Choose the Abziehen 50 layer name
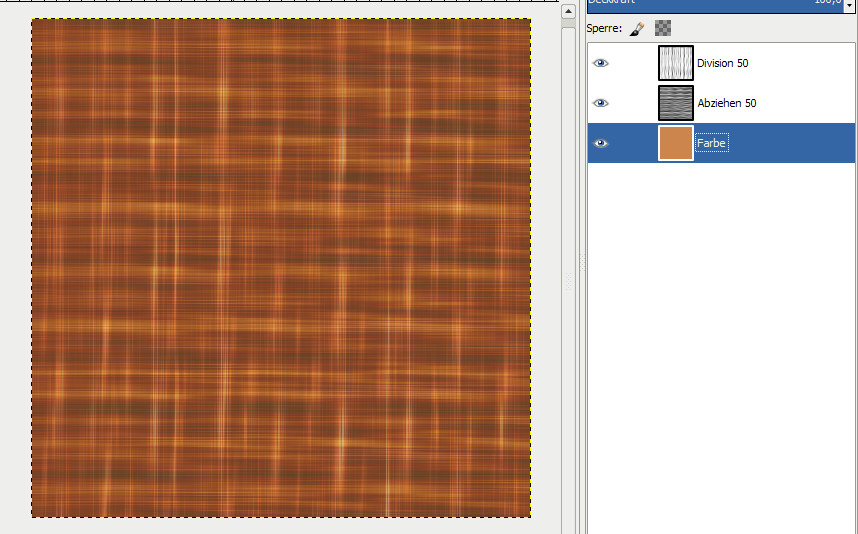This screenshot has height=534, width=858. click(726, 104)
